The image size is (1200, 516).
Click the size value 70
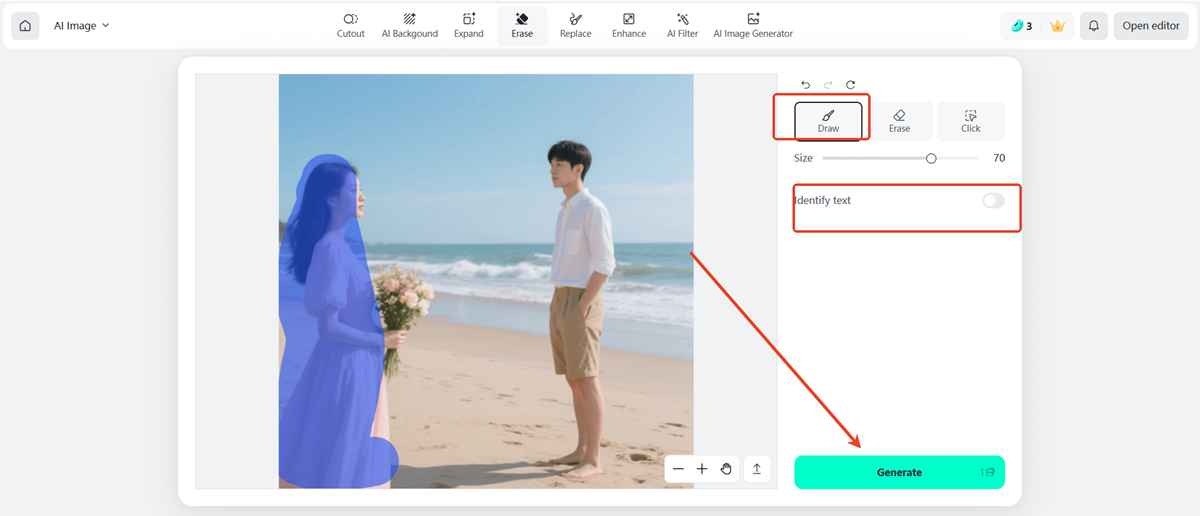tap(999, 158)
